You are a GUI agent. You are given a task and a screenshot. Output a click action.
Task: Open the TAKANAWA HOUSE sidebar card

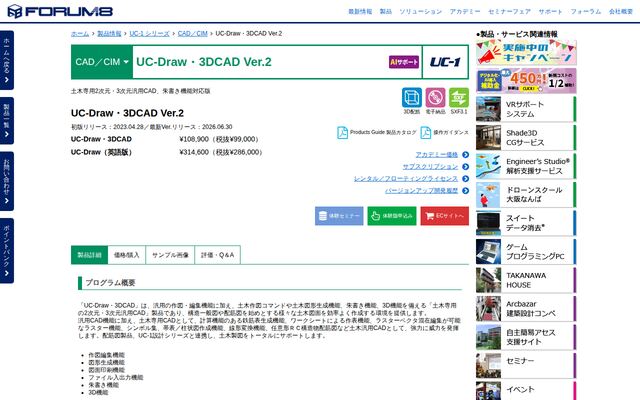526,280
